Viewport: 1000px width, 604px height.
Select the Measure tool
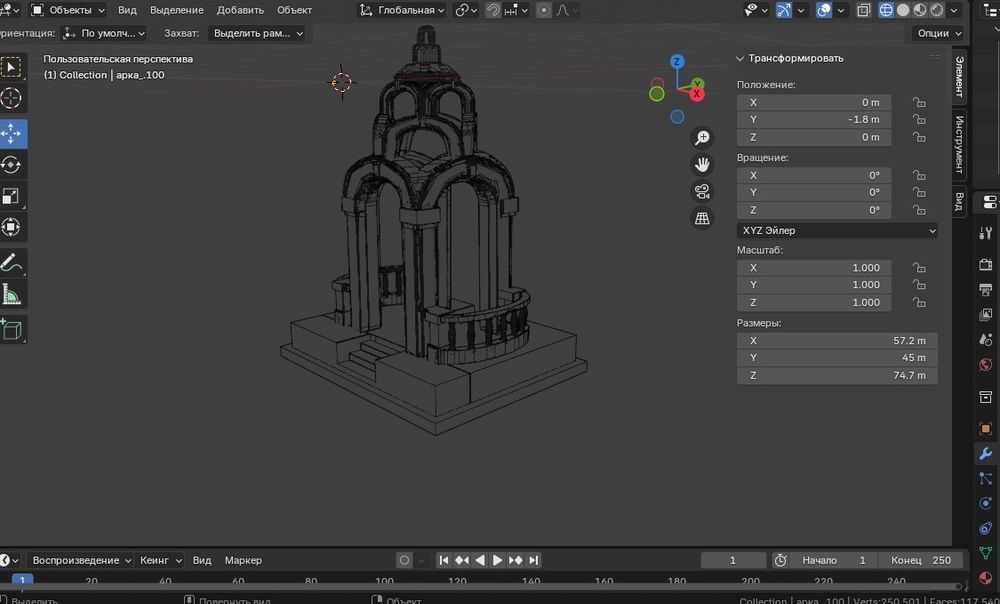(x=12, y=294)
